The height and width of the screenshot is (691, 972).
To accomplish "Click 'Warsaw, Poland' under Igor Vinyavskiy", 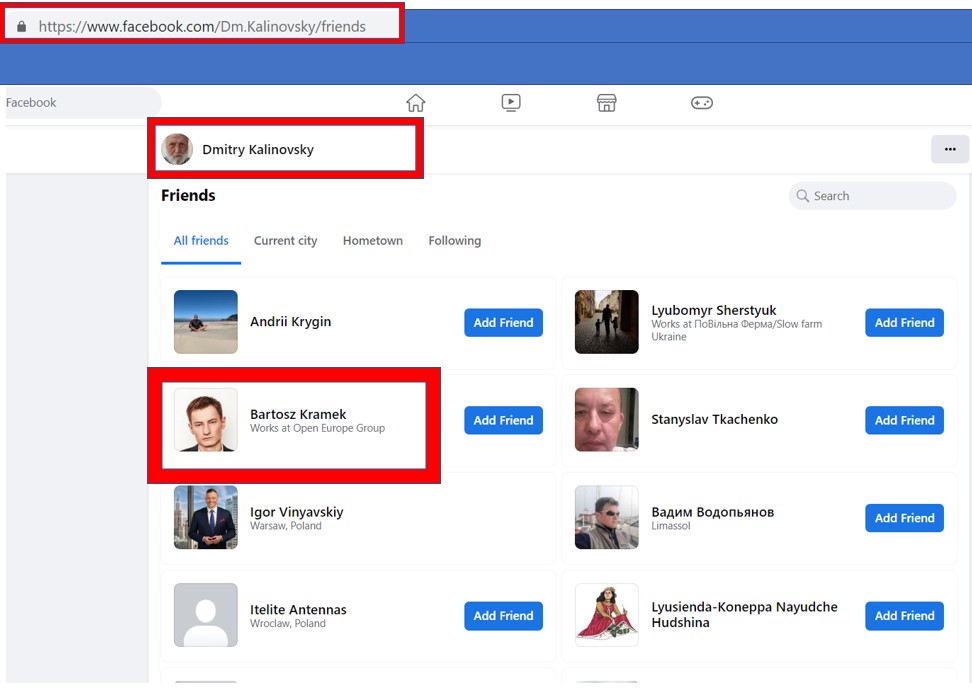I will point(286,526).
